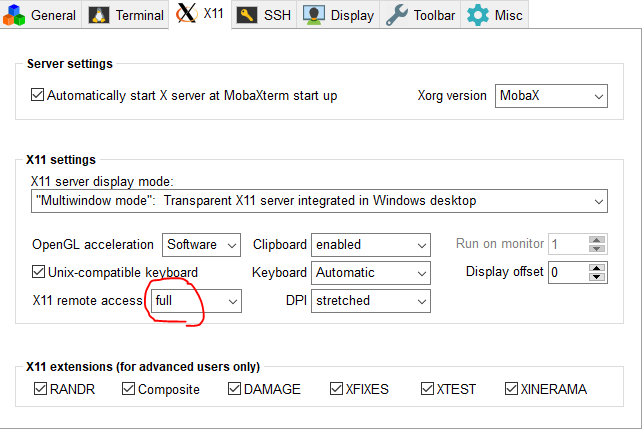The image size is (644, 434).
Task: Toggle the XFIXES extension checkbox
Action: [x=336, y=388]
